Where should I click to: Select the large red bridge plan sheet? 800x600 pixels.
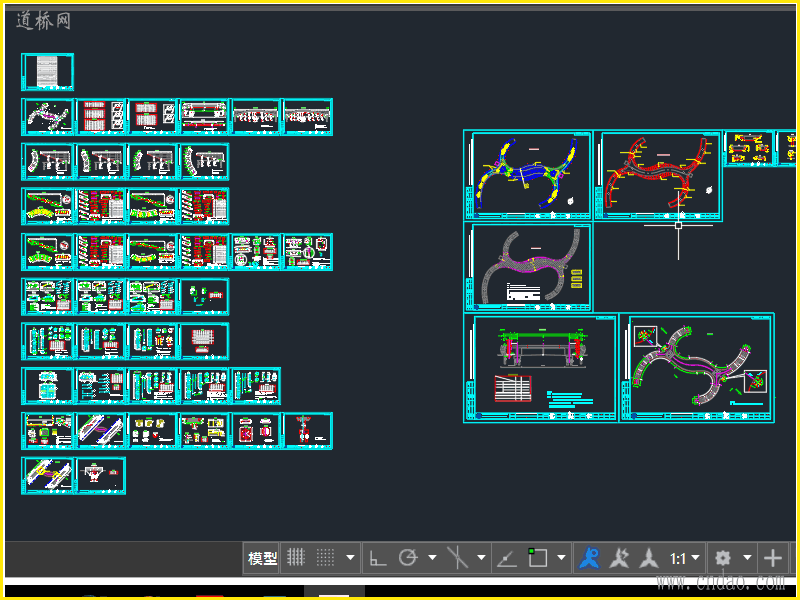pyautogui.click(x=658, y=175)
